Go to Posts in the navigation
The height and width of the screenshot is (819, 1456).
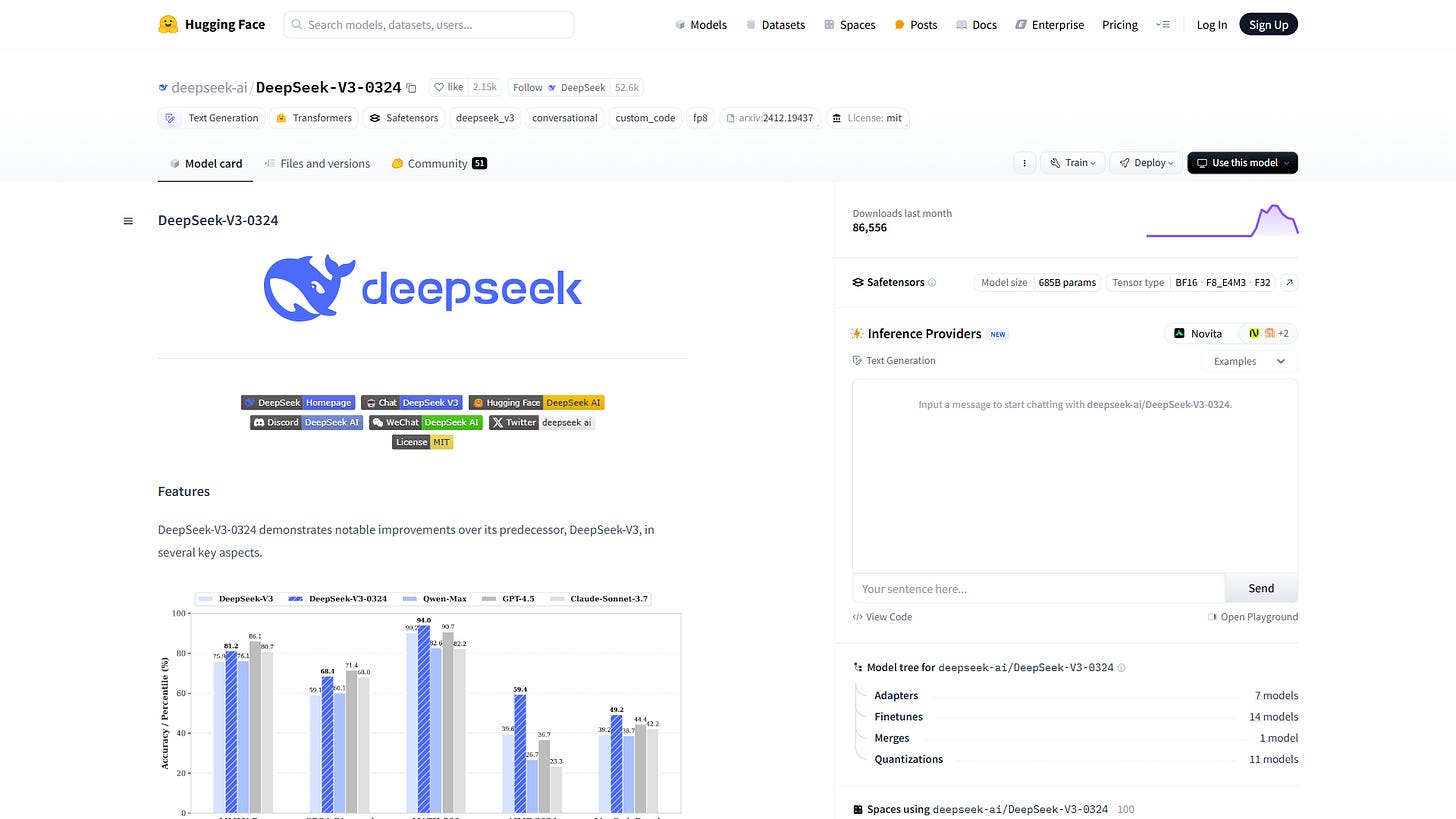pos(915,25)
